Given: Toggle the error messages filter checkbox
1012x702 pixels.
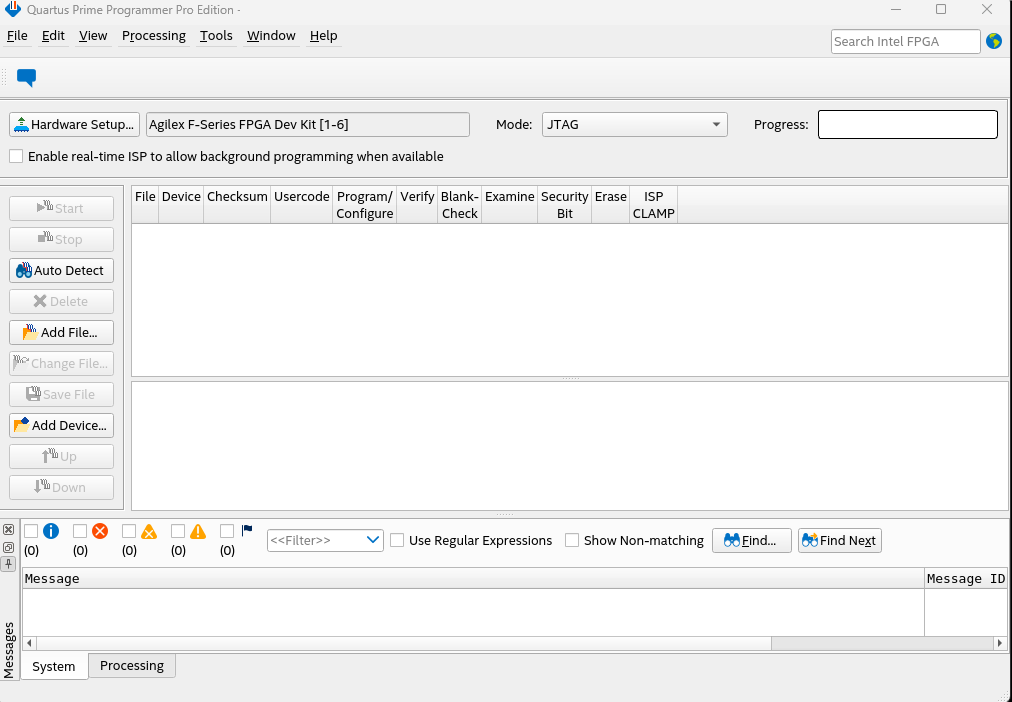Looking at the screenshot, I should [80, 531].
